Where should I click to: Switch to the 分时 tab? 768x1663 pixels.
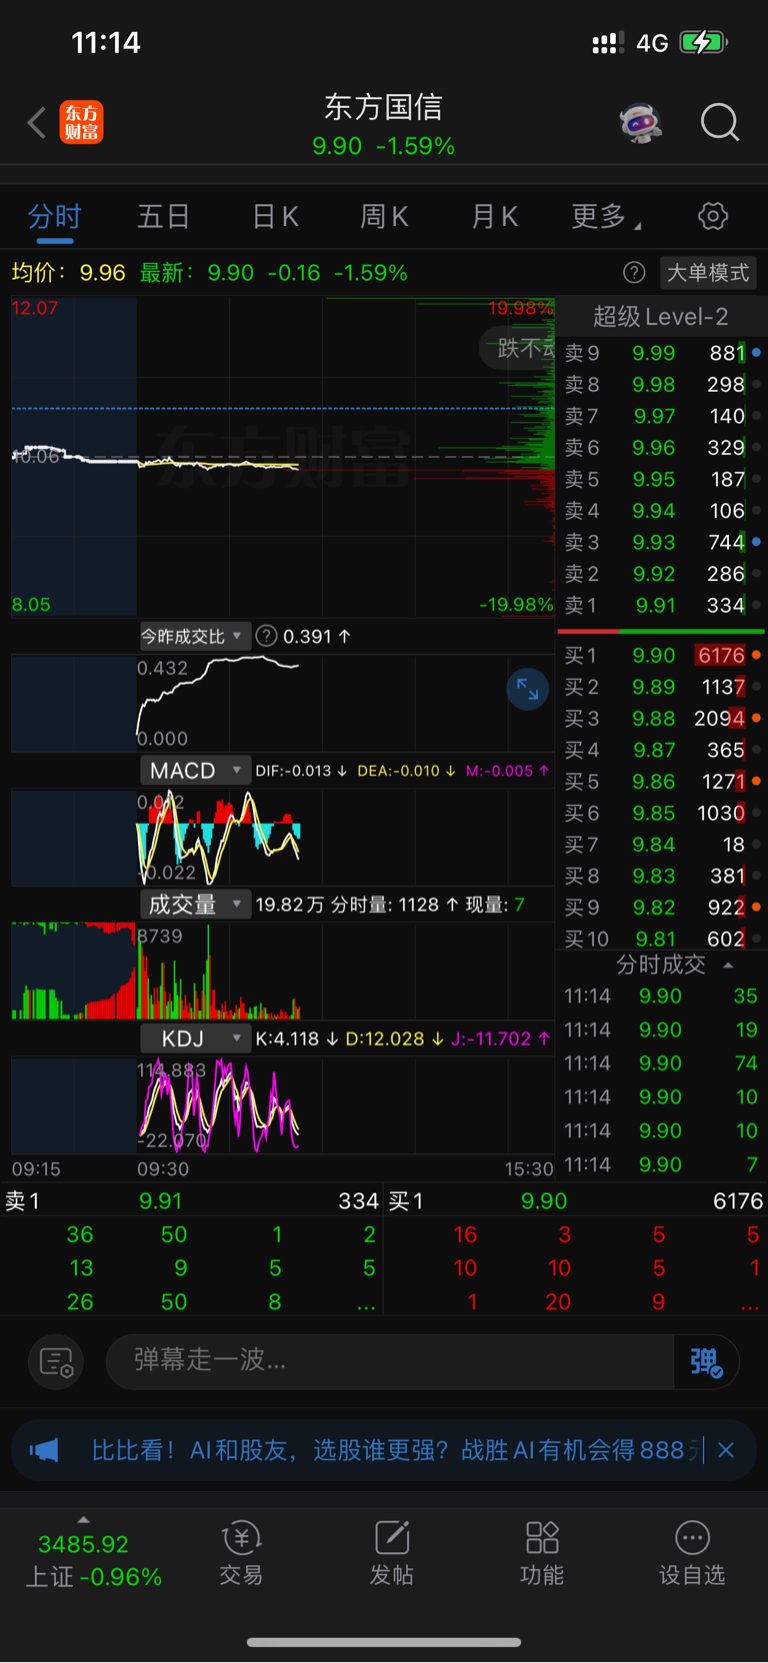[x=54, y=216]
